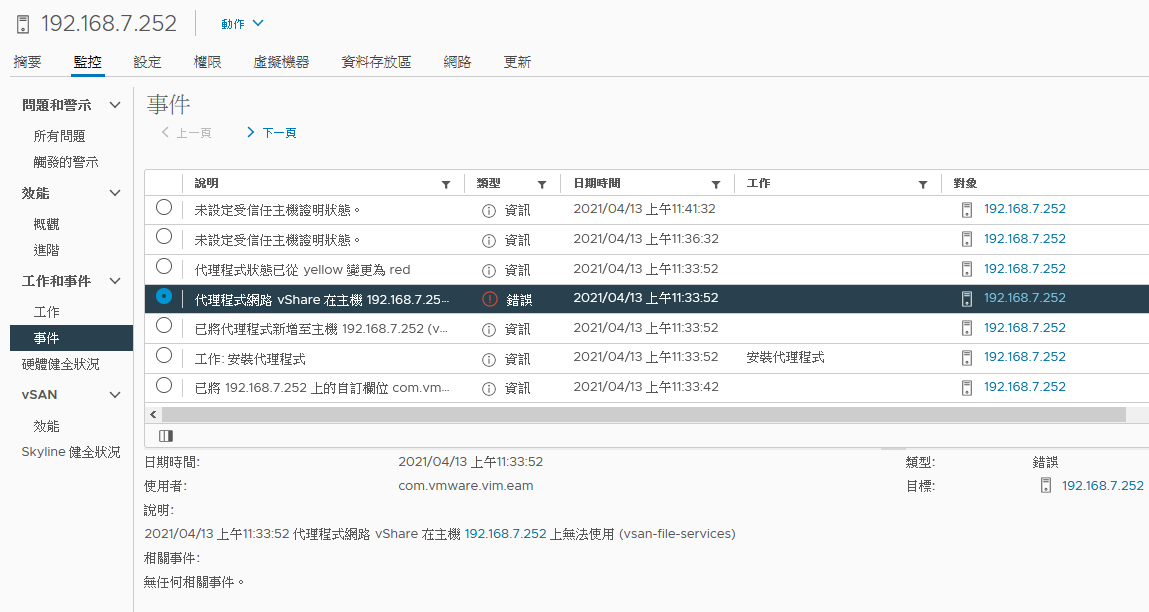Open 192.168.7.252 link in event description
Image resolution: width=1149 pixels, height=612 pixels.
click(x=506, y=534)
